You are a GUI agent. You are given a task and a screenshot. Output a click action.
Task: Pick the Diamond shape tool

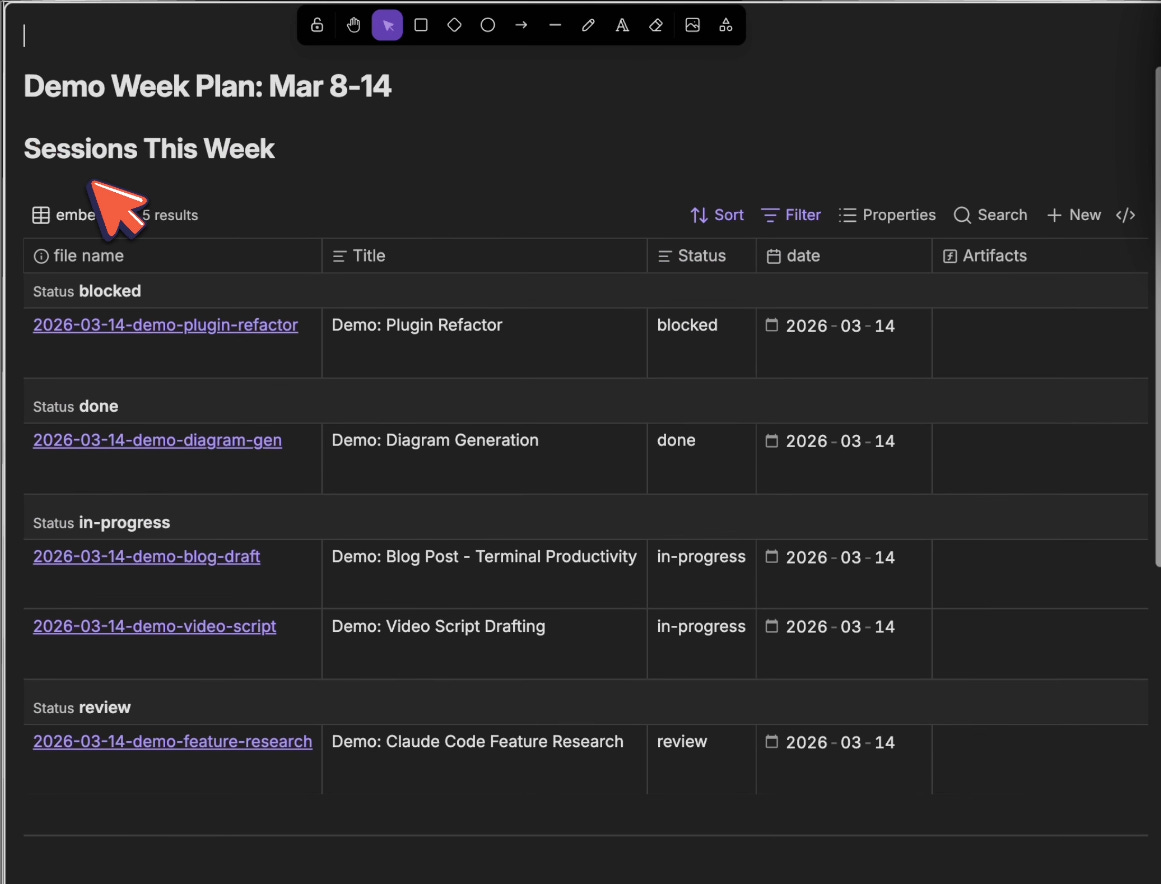[x=454, y=24]
